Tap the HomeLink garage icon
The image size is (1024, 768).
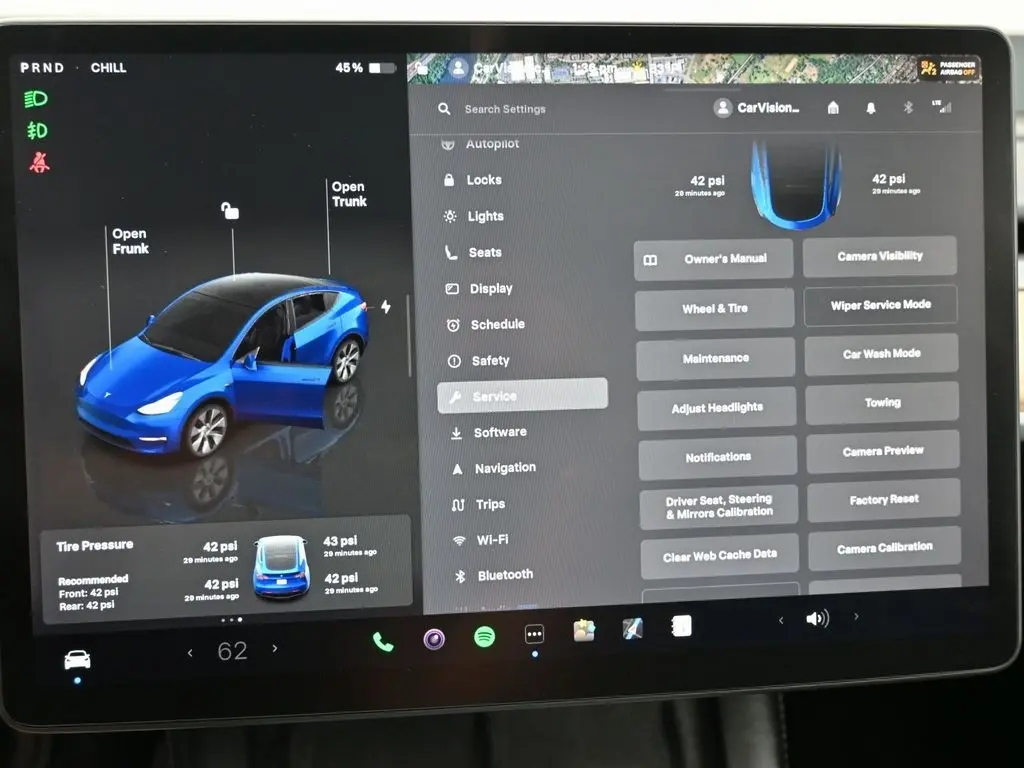(833, 108)
